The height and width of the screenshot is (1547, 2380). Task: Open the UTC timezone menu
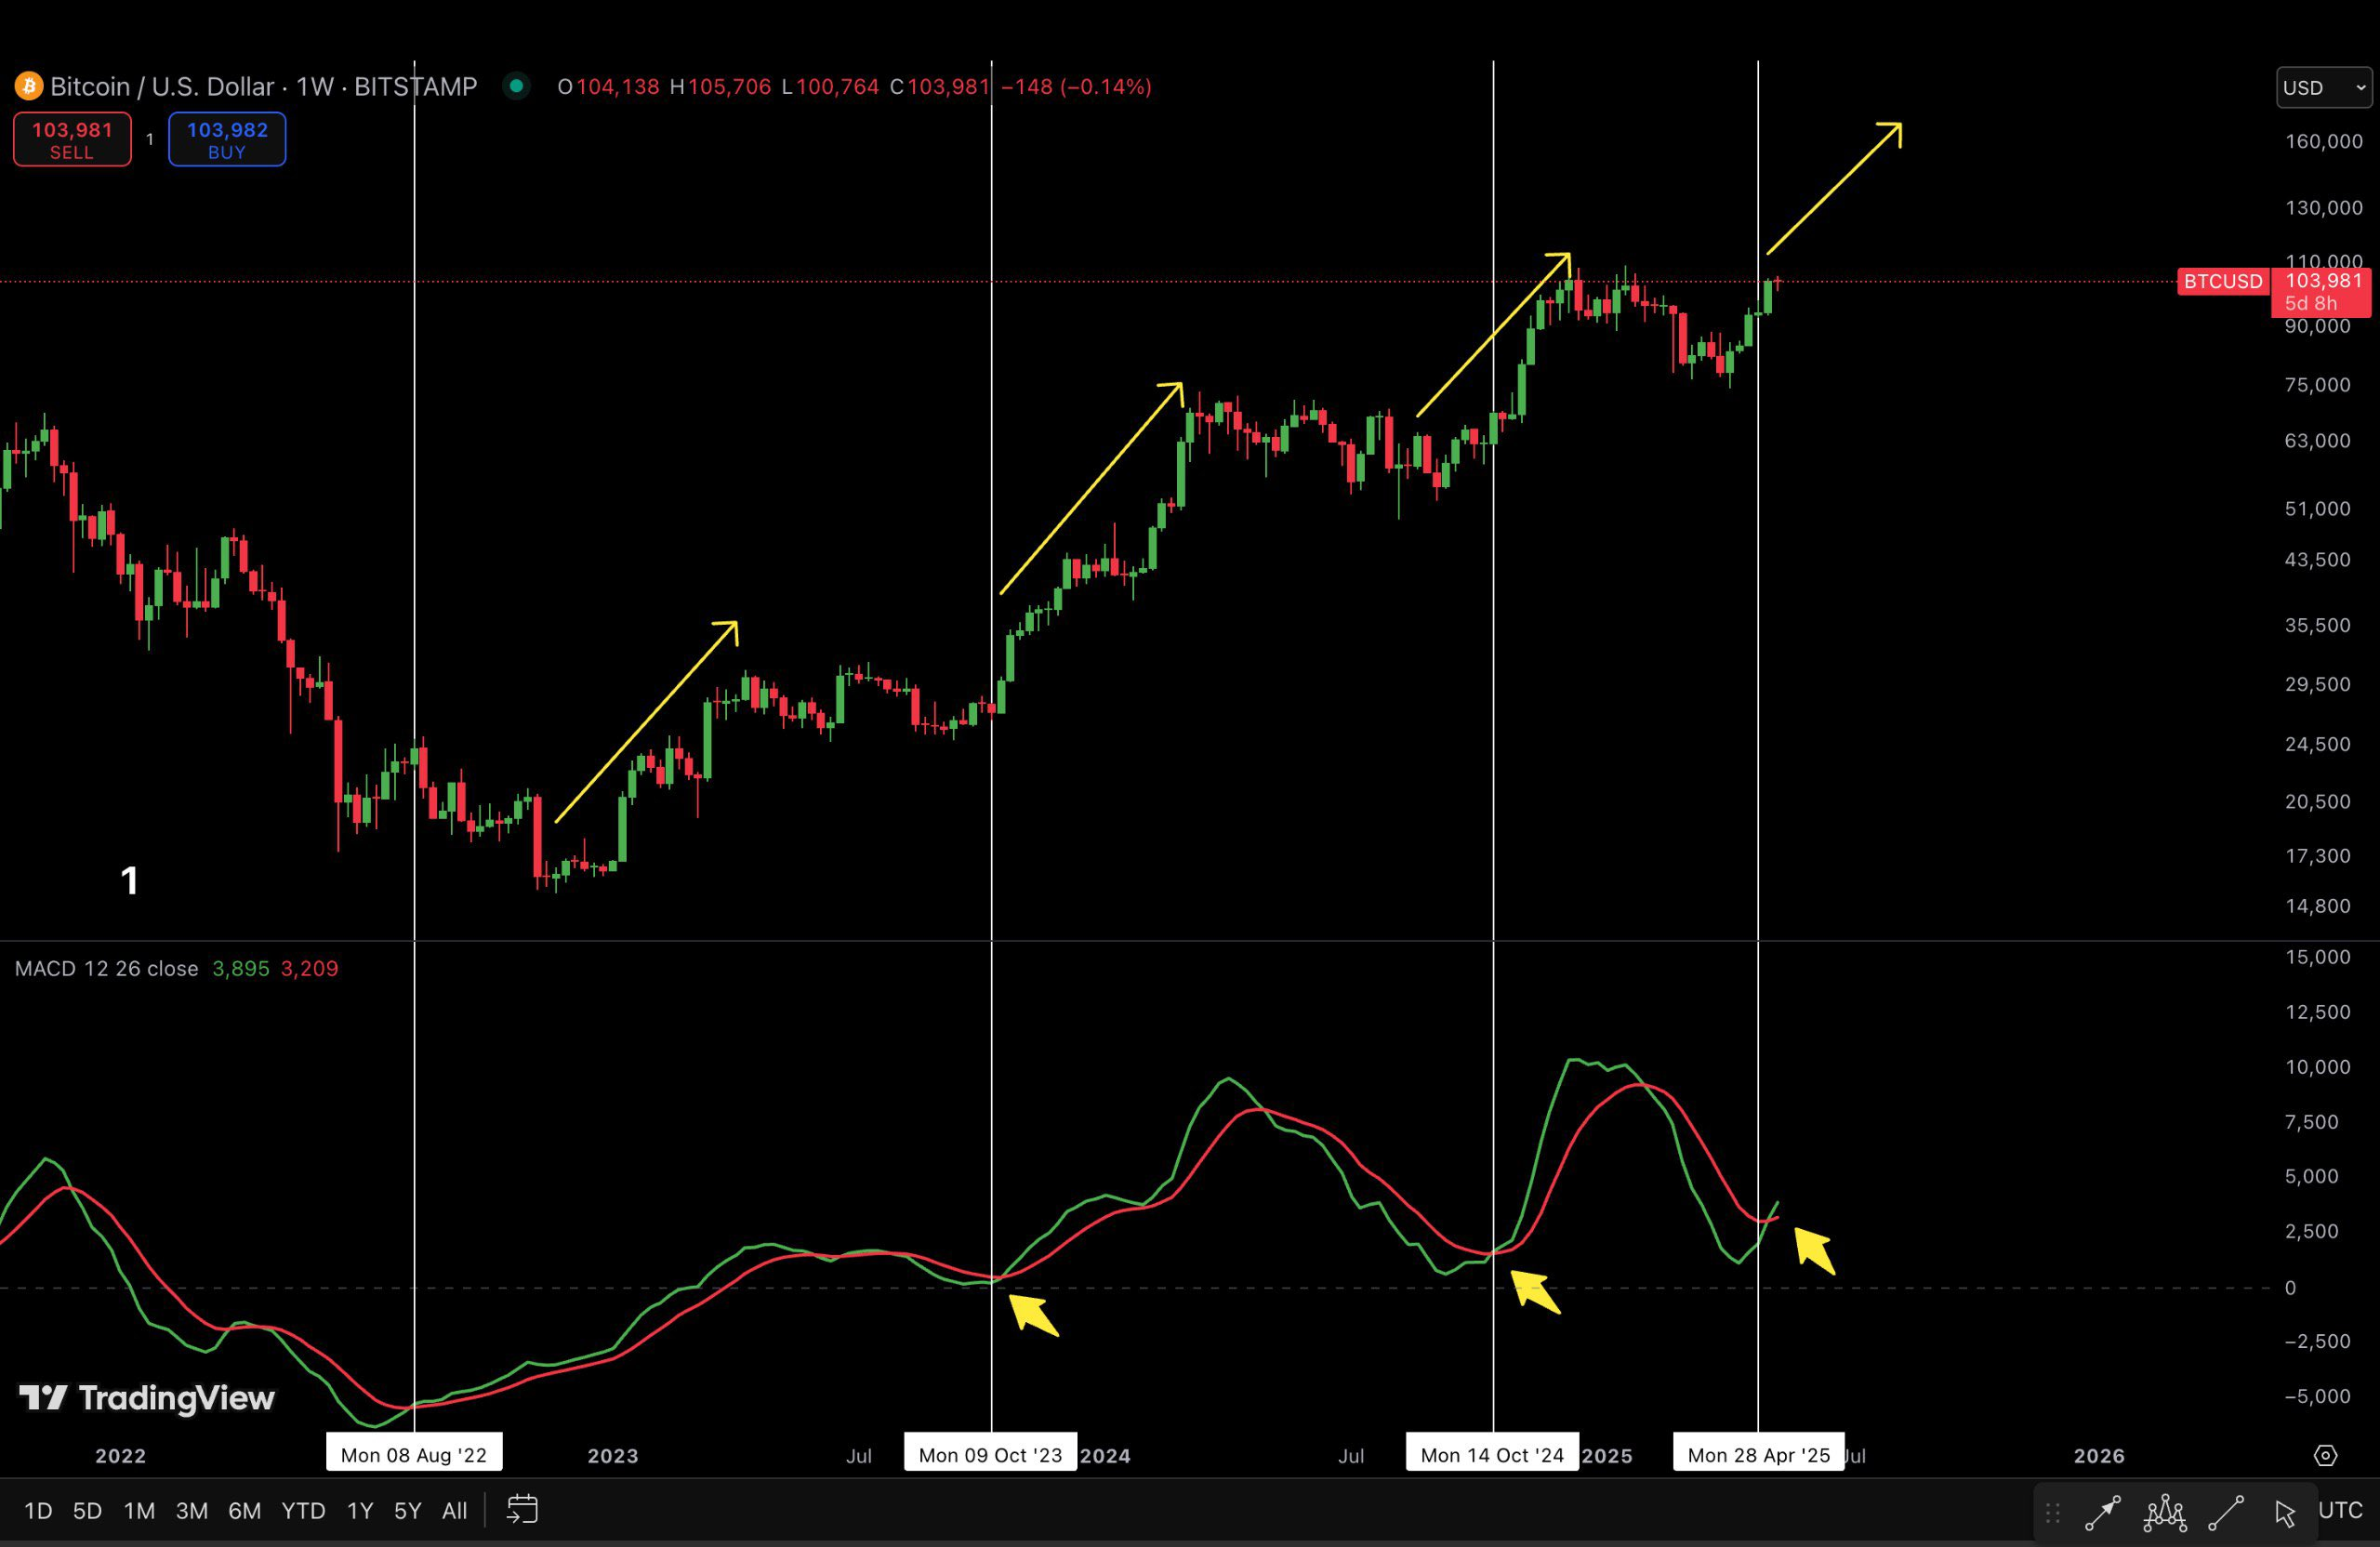(x=2340, y=1510)
